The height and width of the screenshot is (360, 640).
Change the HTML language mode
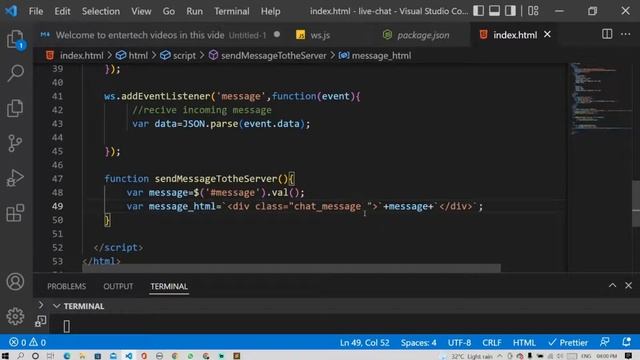[x=524, y=342]
